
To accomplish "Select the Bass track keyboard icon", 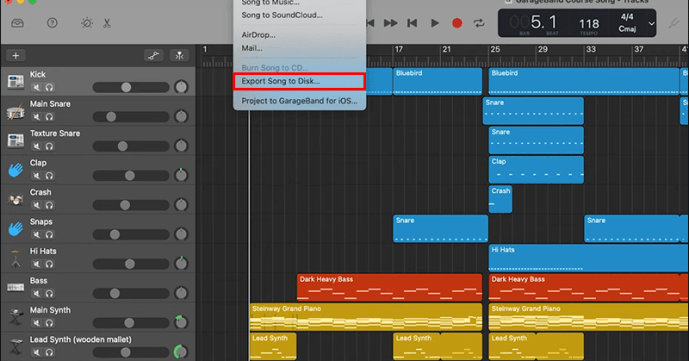I will point(15,287).
